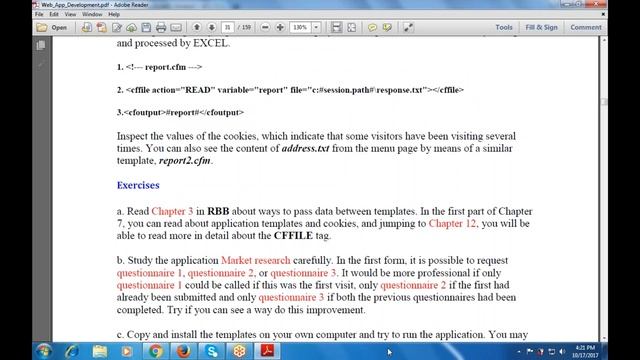640x360 pixels.
Task: Switch to Google Chrome in taskbar
Action: pos(155,351)
